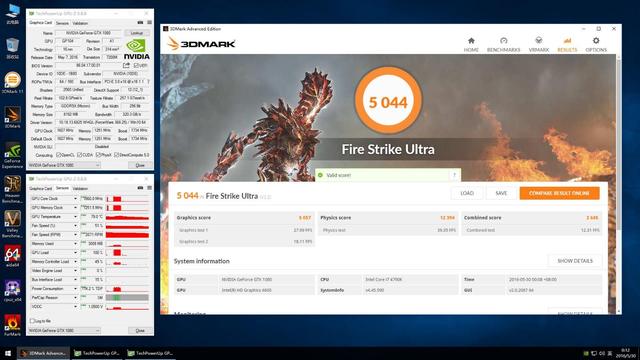This screenshot has width=640, height=360.
Task: Expand Fan Speed (%) sensor dropdown
Action: click(75, 226)
